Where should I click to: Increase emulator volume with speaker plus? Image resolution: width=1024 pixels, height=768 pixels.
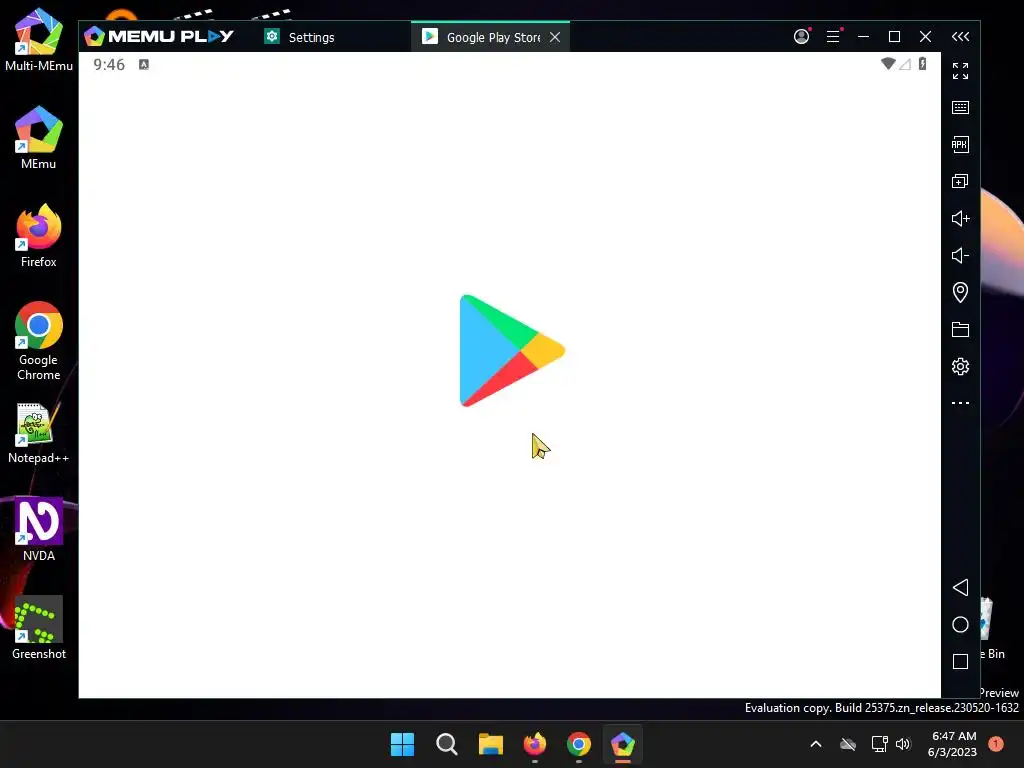point(960,218)
